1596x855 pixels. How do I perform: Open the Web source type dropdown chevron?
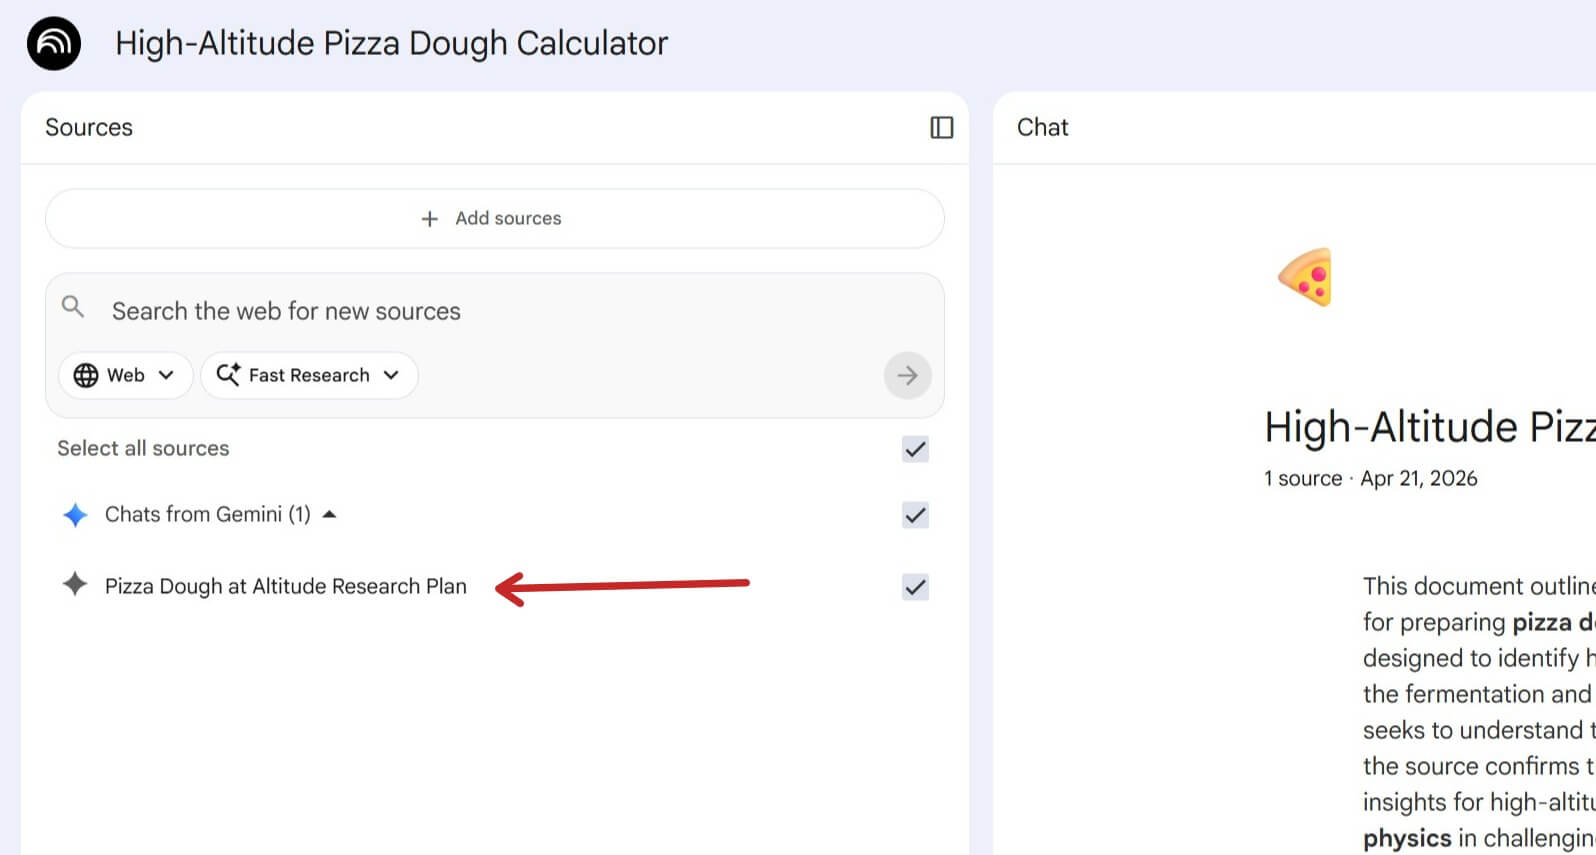pos(166,375)
